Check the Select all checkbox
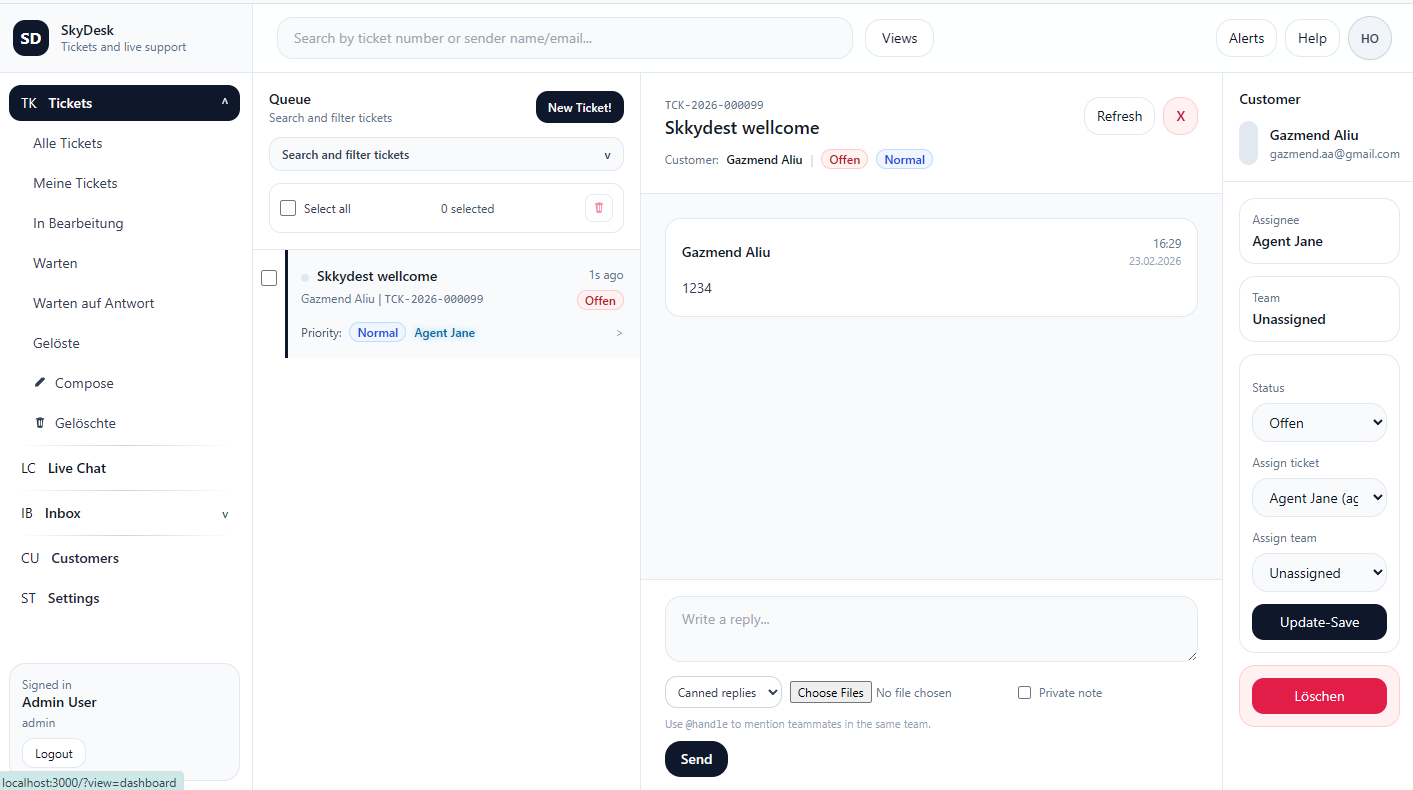The width and height of the screenshot is (1413, 790). 288,208
